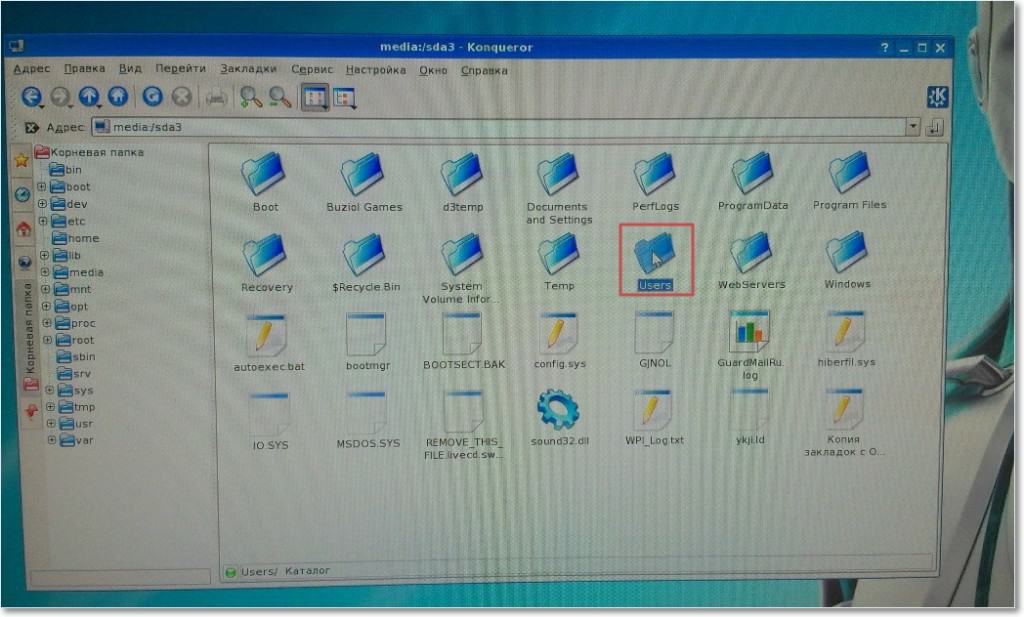
Task: Reload the current folder view
Action: 152,97
